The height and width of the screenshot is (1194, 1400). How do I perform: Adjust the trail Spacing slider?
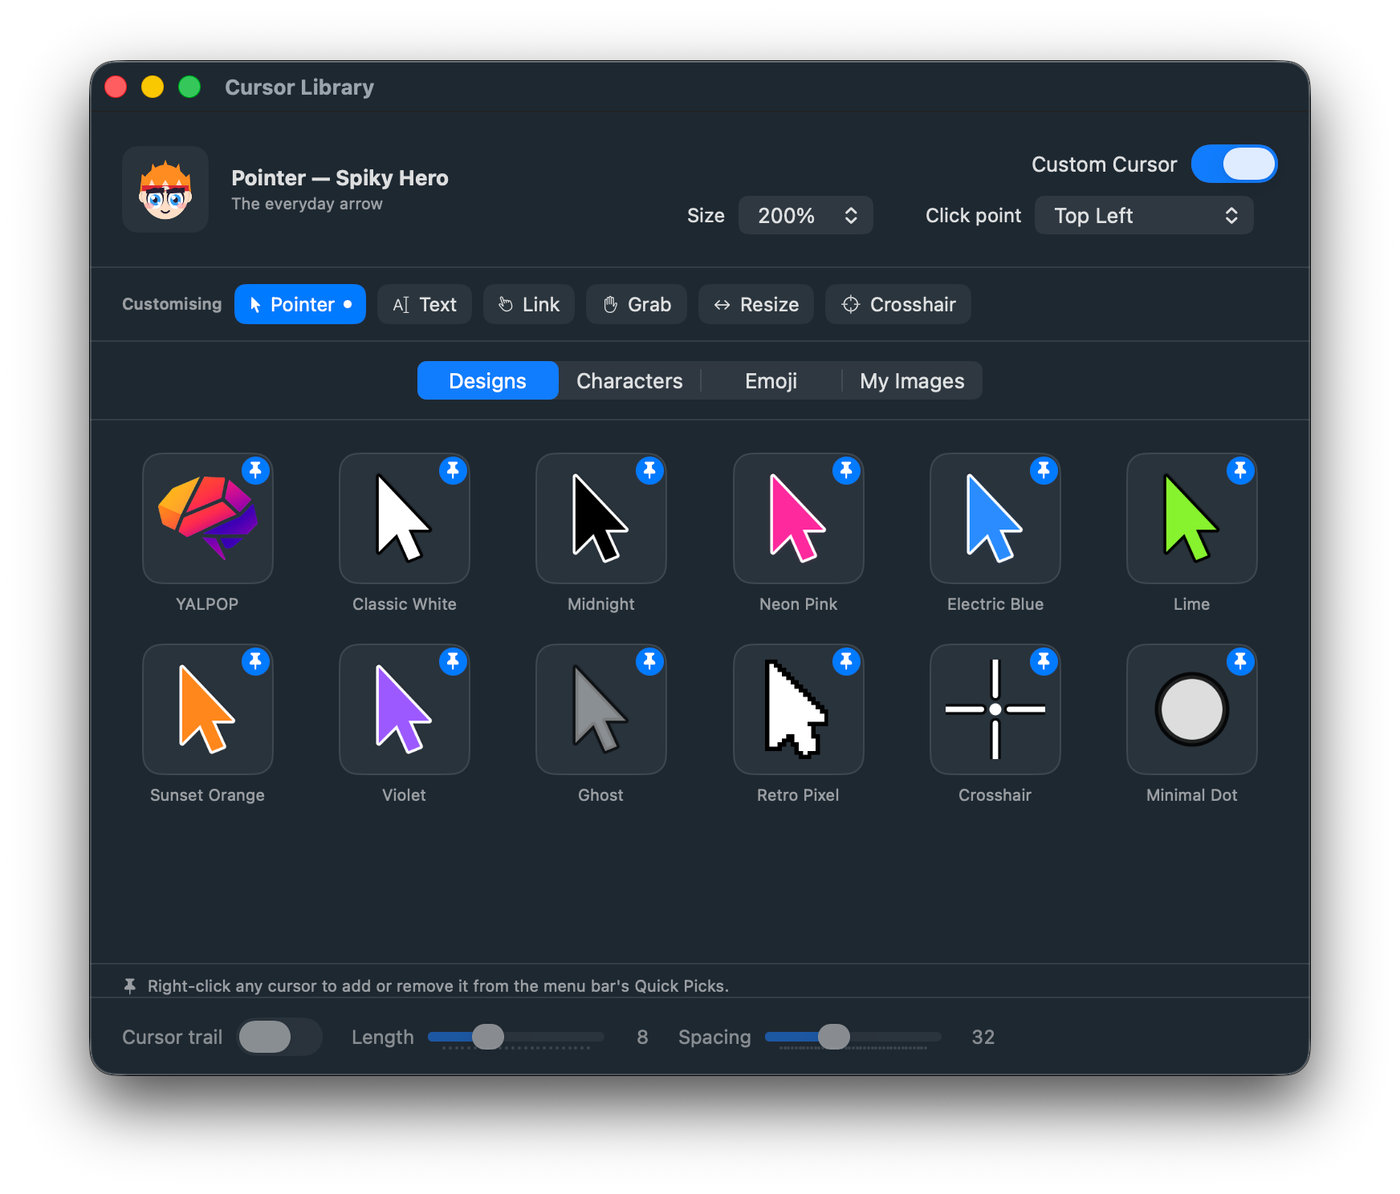853,1037
